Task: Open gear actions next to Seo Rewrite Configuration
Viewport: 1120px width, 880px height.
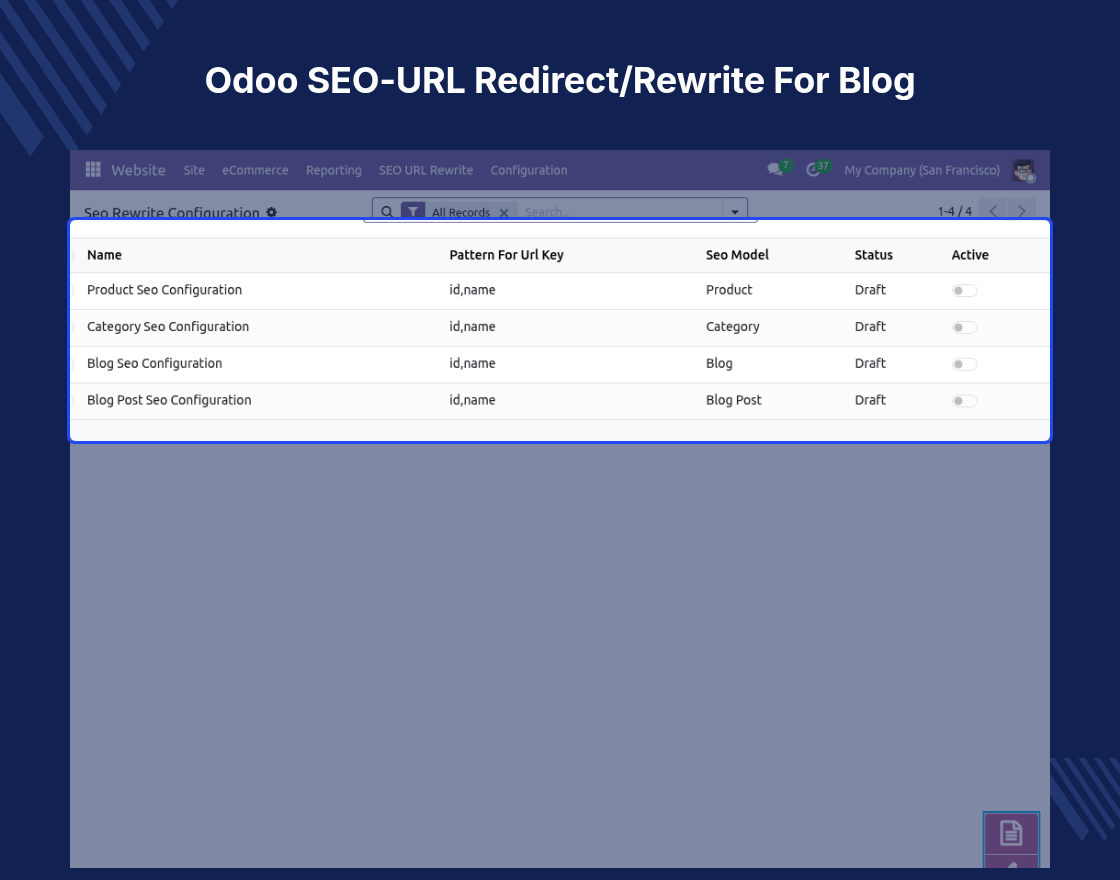Action: coord(271,212)
